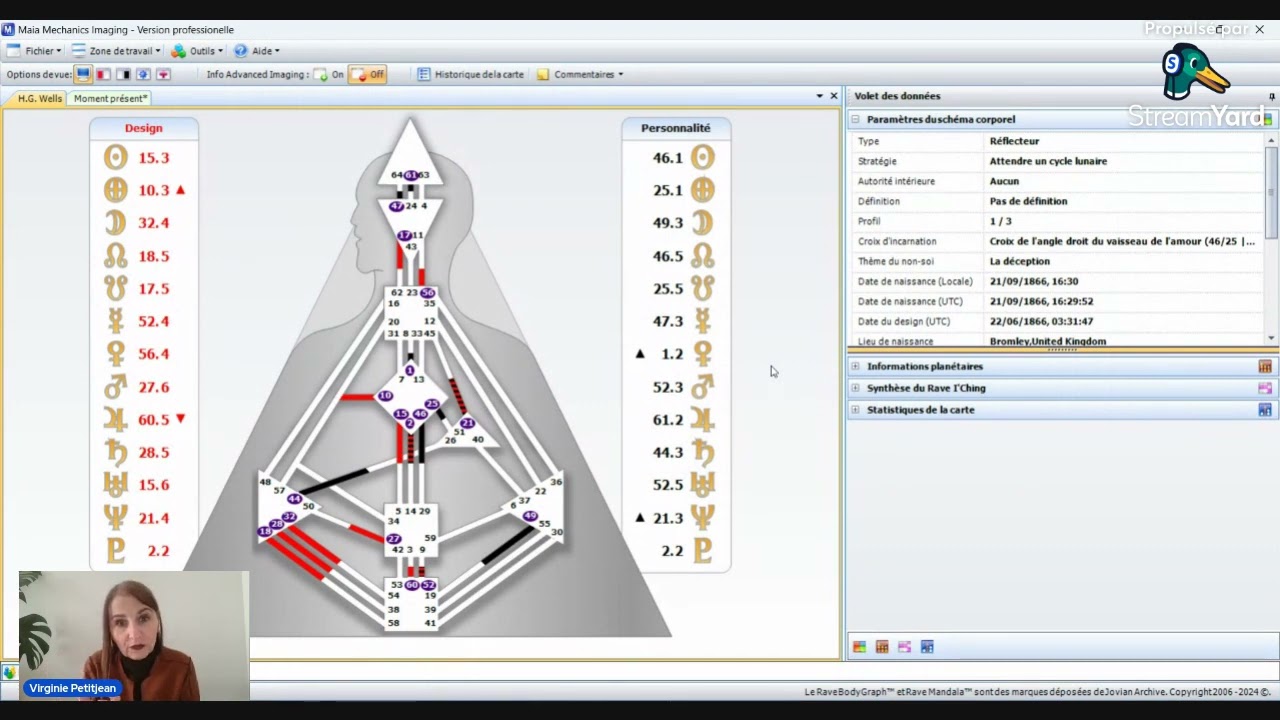Click the multicolor bodygraph icon in bottom panel bar
Viewport: 1280px width, 720px height.
click(x=859, y=647)
